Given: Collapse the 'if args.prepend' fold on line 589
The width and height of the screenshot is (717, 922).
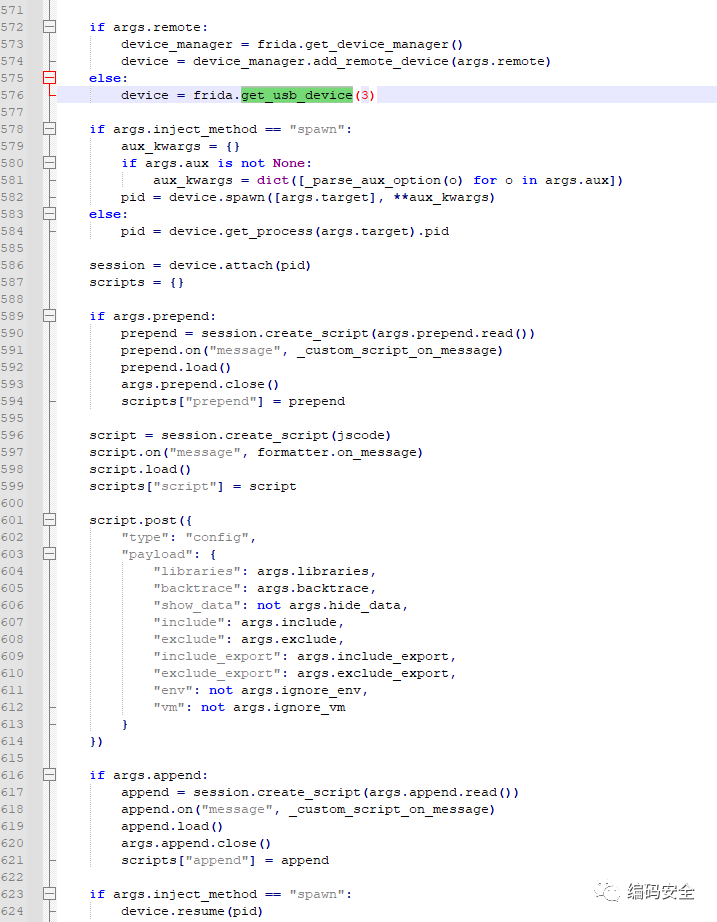Looking at the screenshot, I should pyautogui.click(x=50, y=316).
